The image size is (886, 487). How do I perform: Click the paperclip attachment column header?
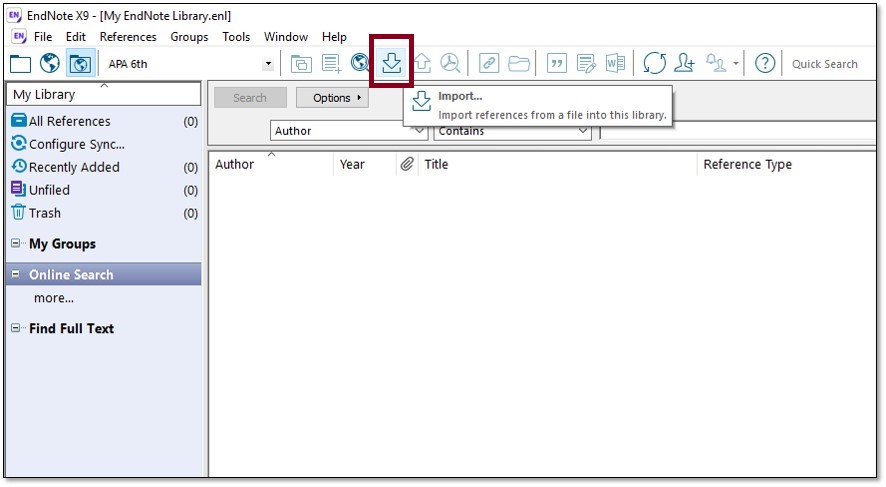coord(407,164)
